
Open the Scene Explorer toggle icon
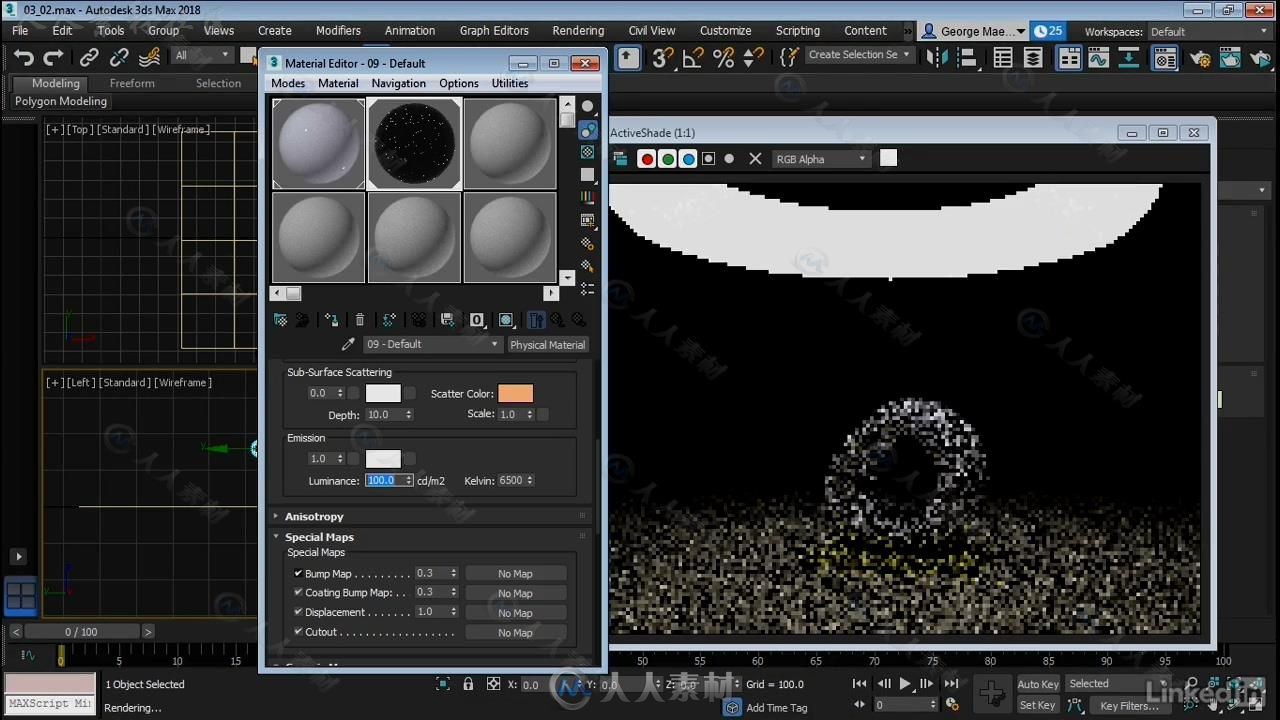pos(1003,58)
